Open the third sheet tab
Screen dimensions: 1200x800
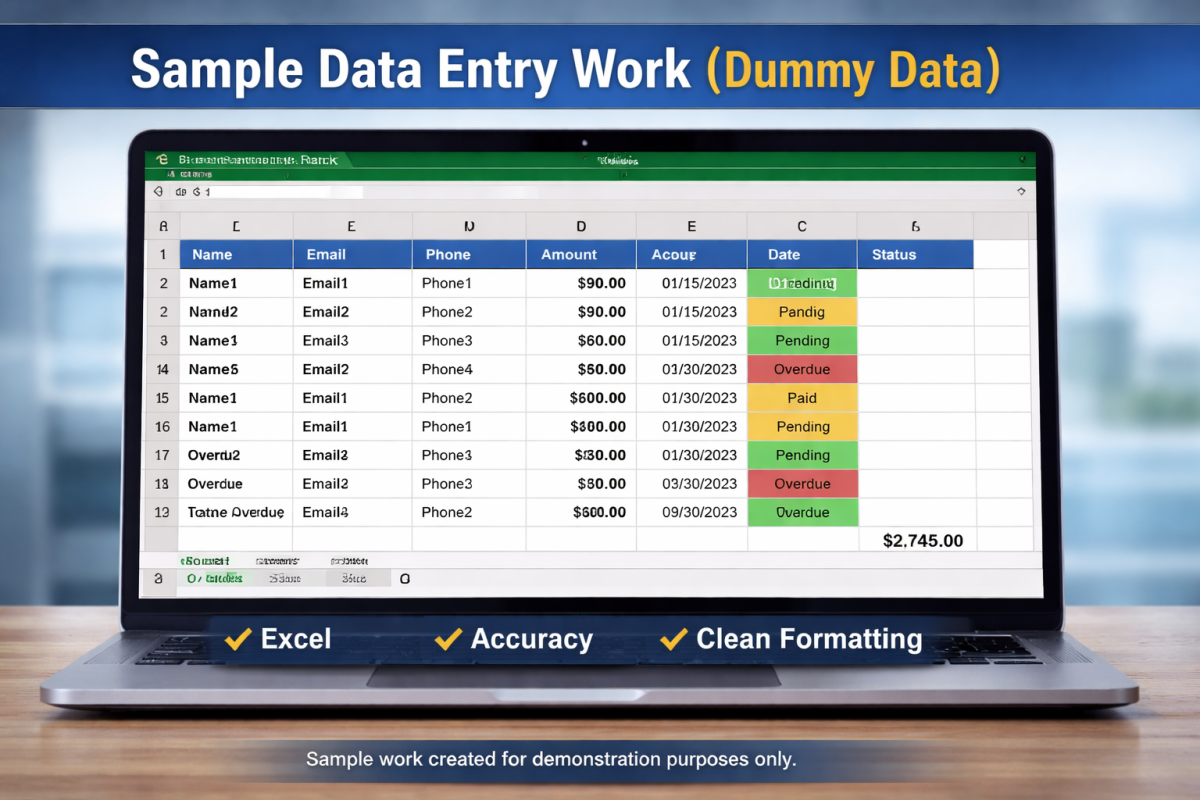click(x=354, y=578)
